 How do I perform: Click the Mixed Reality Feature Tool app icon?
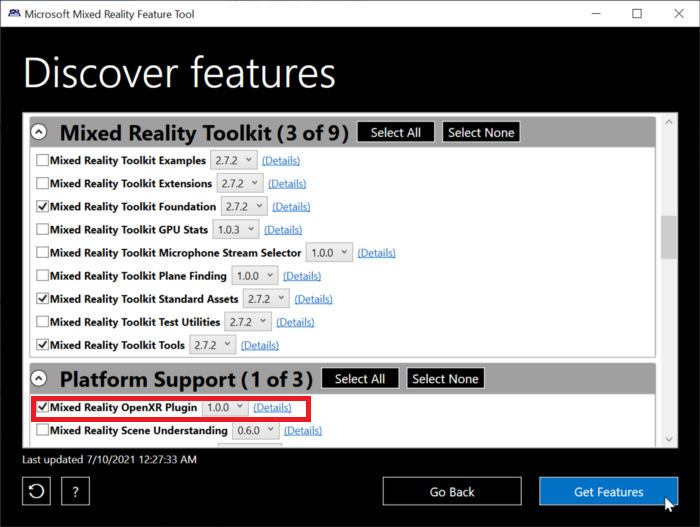(x=14, y=13)
